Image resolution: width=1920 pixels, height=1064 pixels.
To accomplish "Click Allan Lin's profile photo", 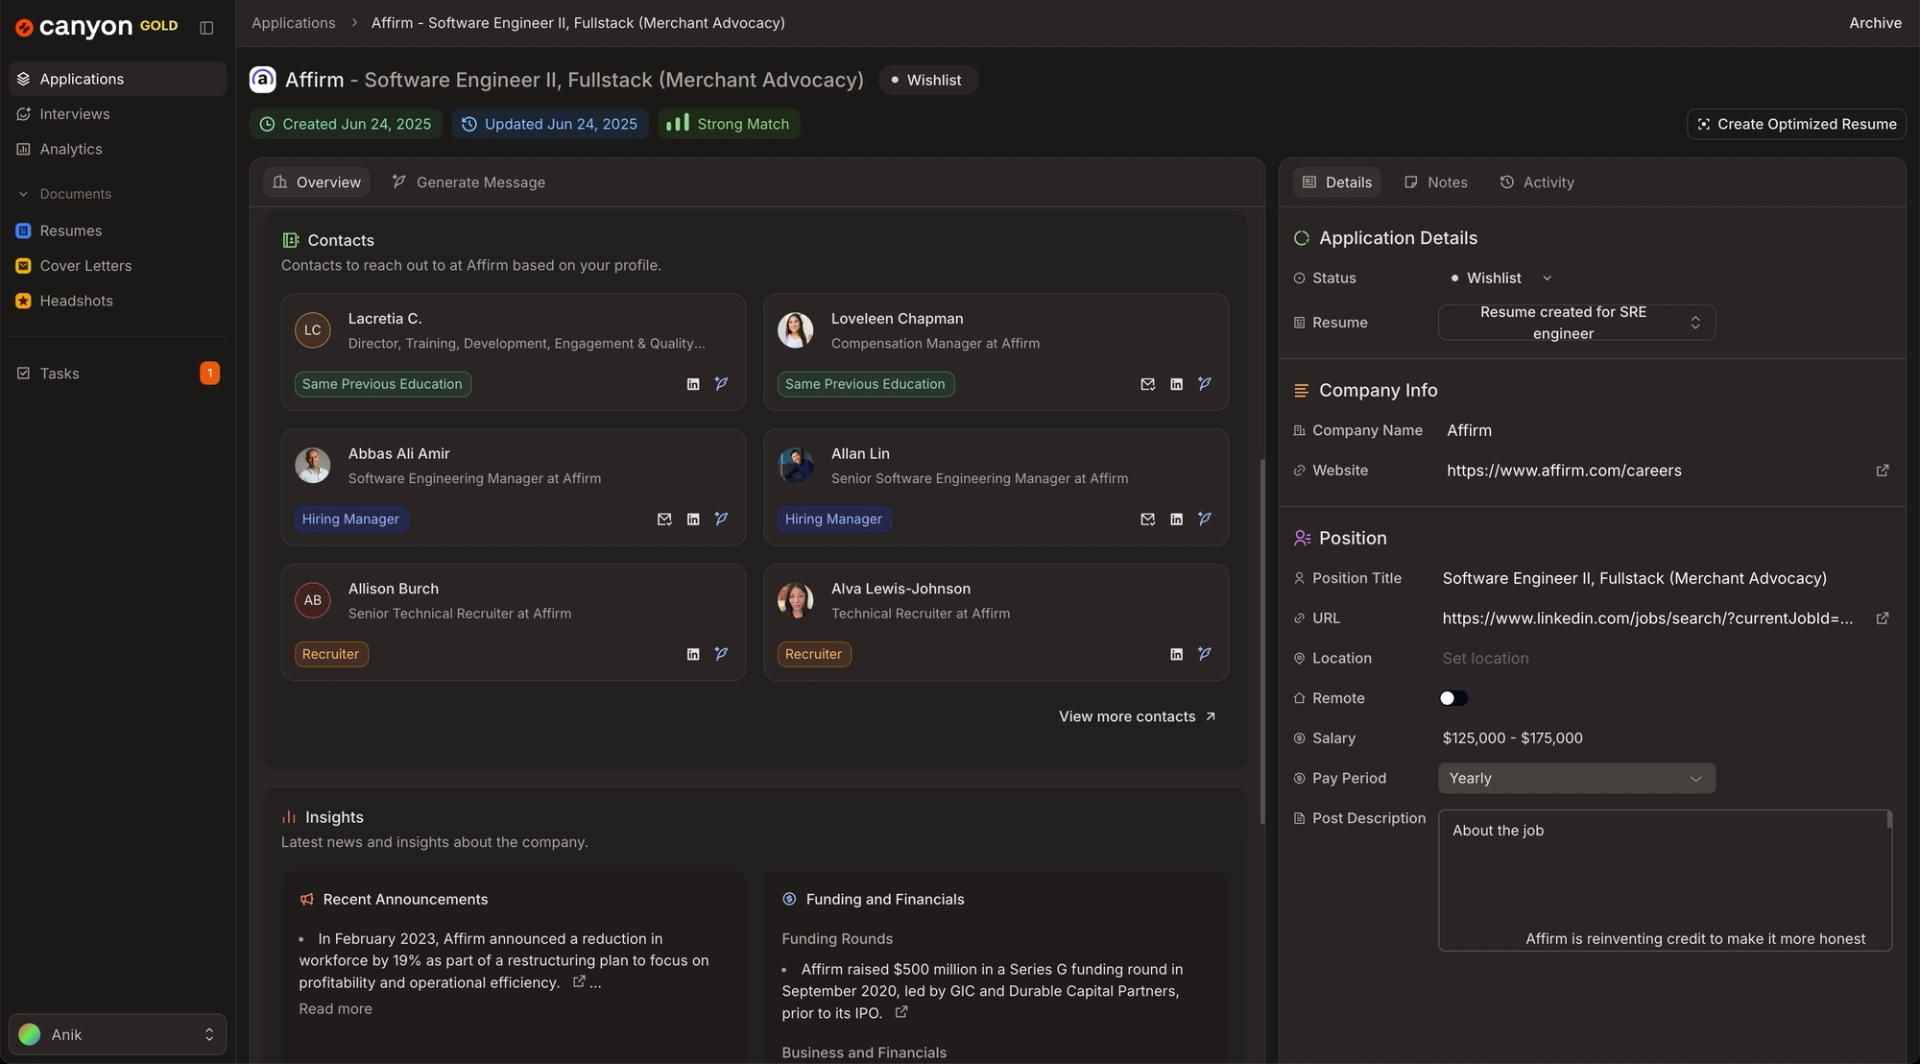I will pos(795,465).
